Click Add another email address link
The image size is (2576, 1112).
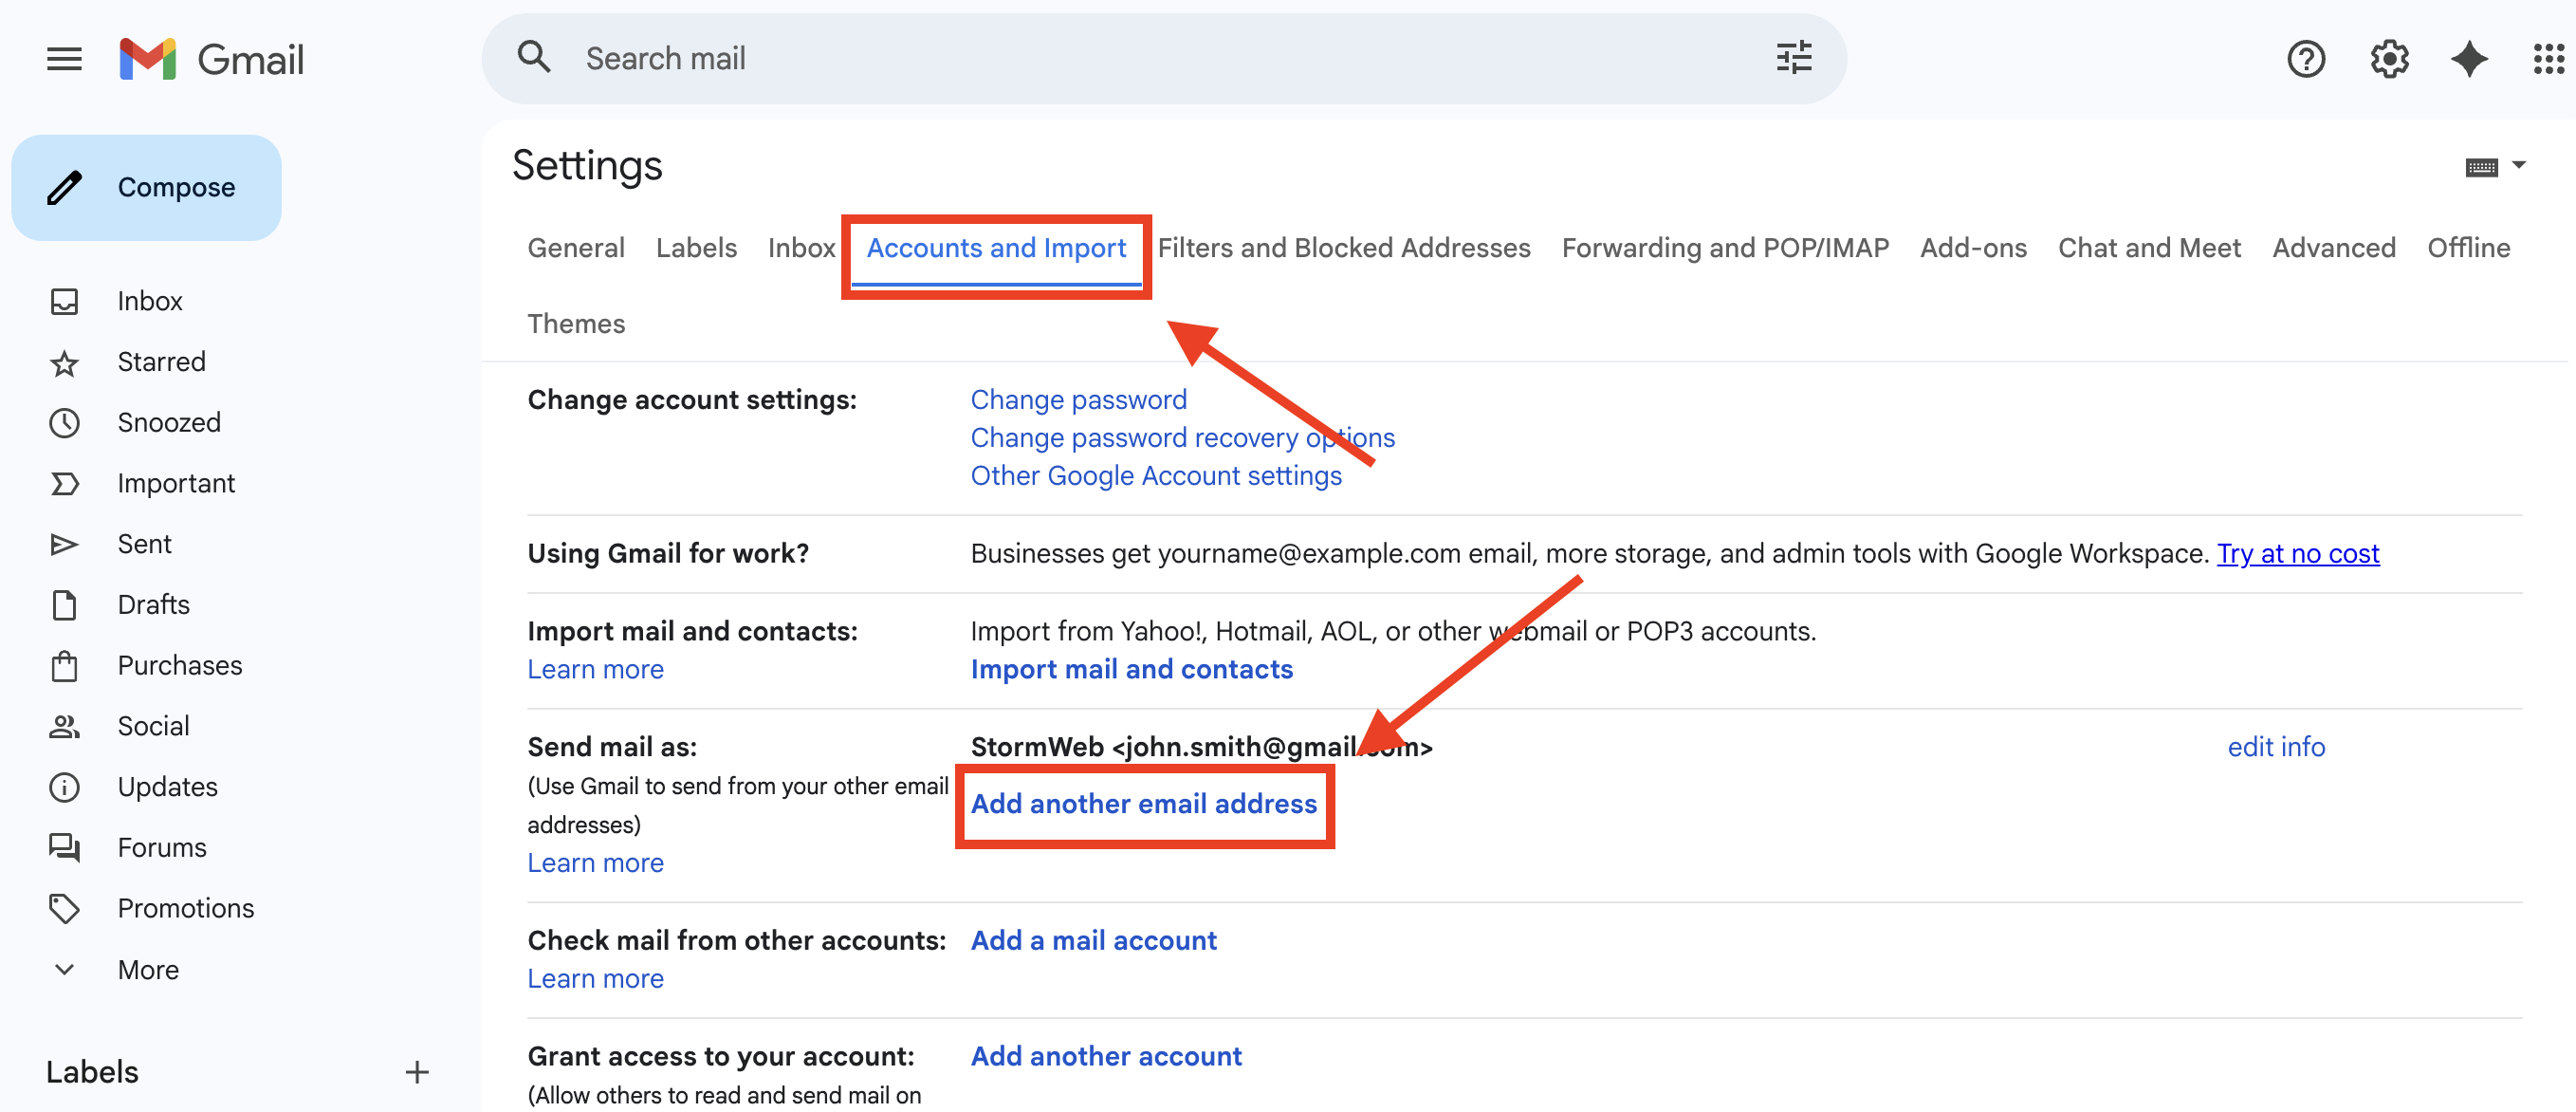click(x=1143, y=804)
